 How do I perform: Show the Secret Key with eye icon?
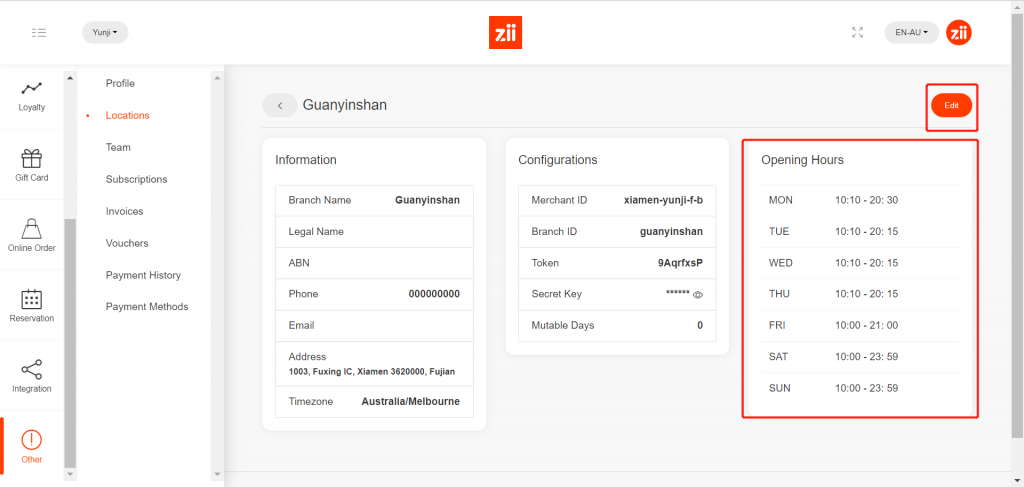[698, 295]
